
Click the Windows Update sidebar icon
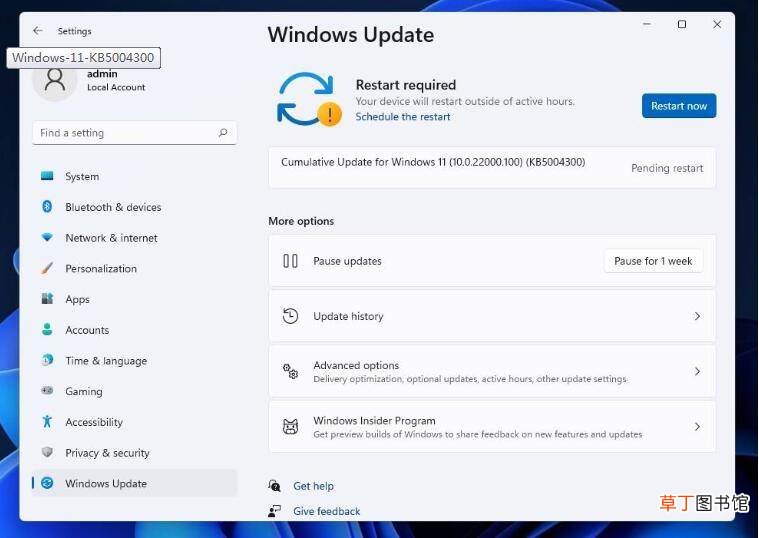tap(47, 483)
